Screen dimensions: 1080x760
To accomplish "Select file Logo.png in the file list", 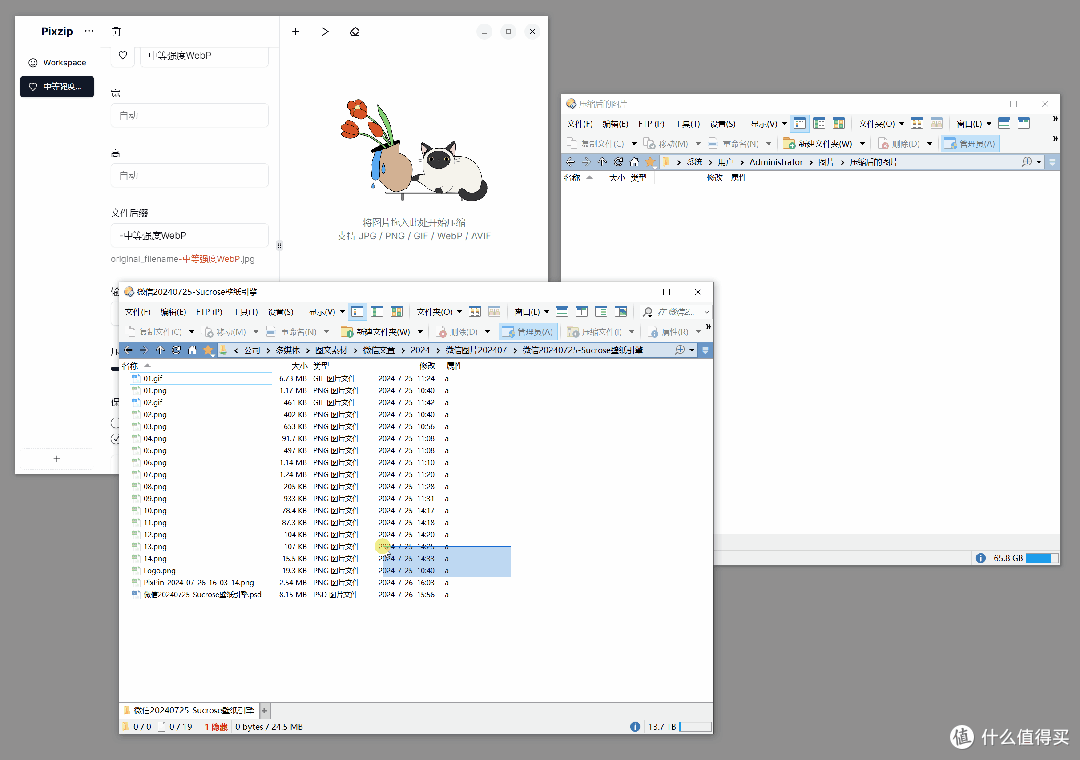I will coord(159,571).
